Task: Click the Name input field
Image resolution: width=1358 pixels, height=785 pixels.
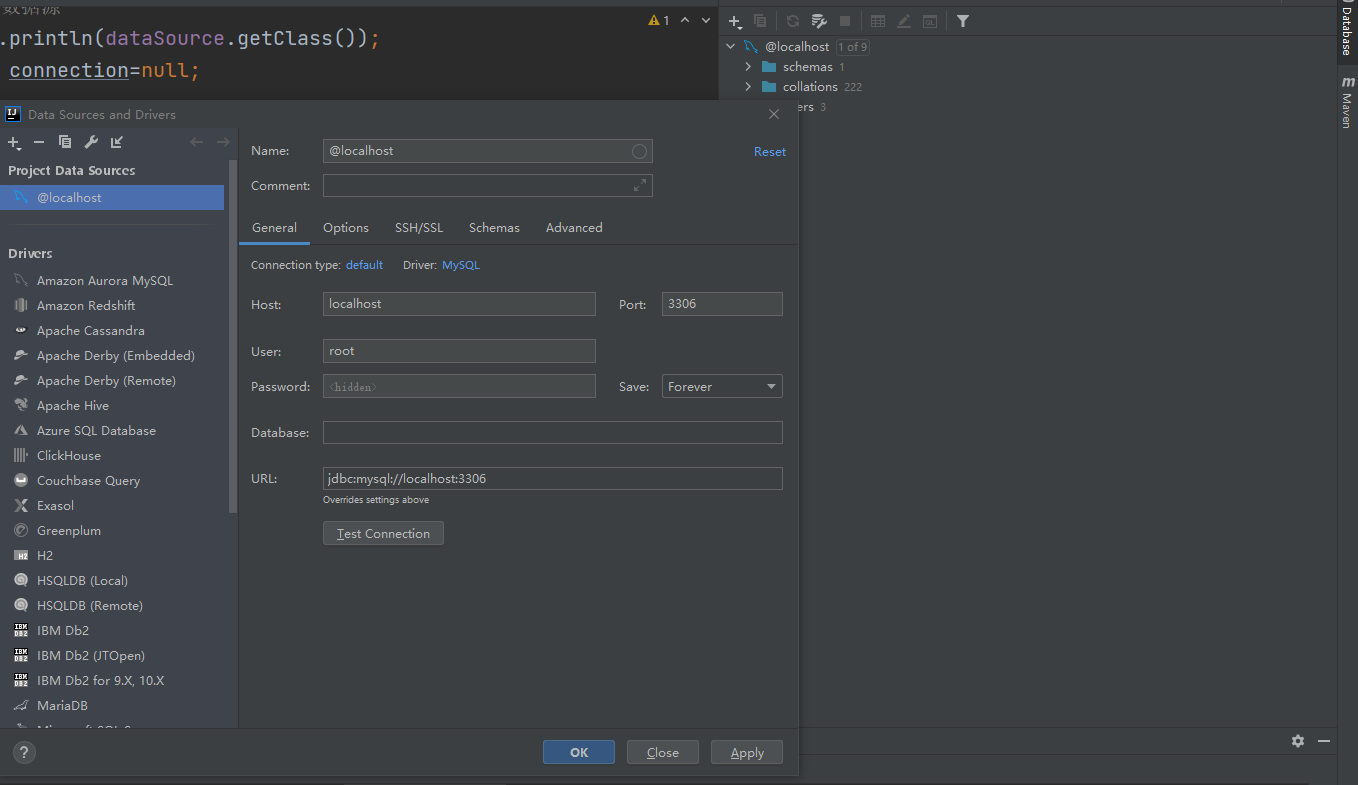Action: [x=488, y=151]
